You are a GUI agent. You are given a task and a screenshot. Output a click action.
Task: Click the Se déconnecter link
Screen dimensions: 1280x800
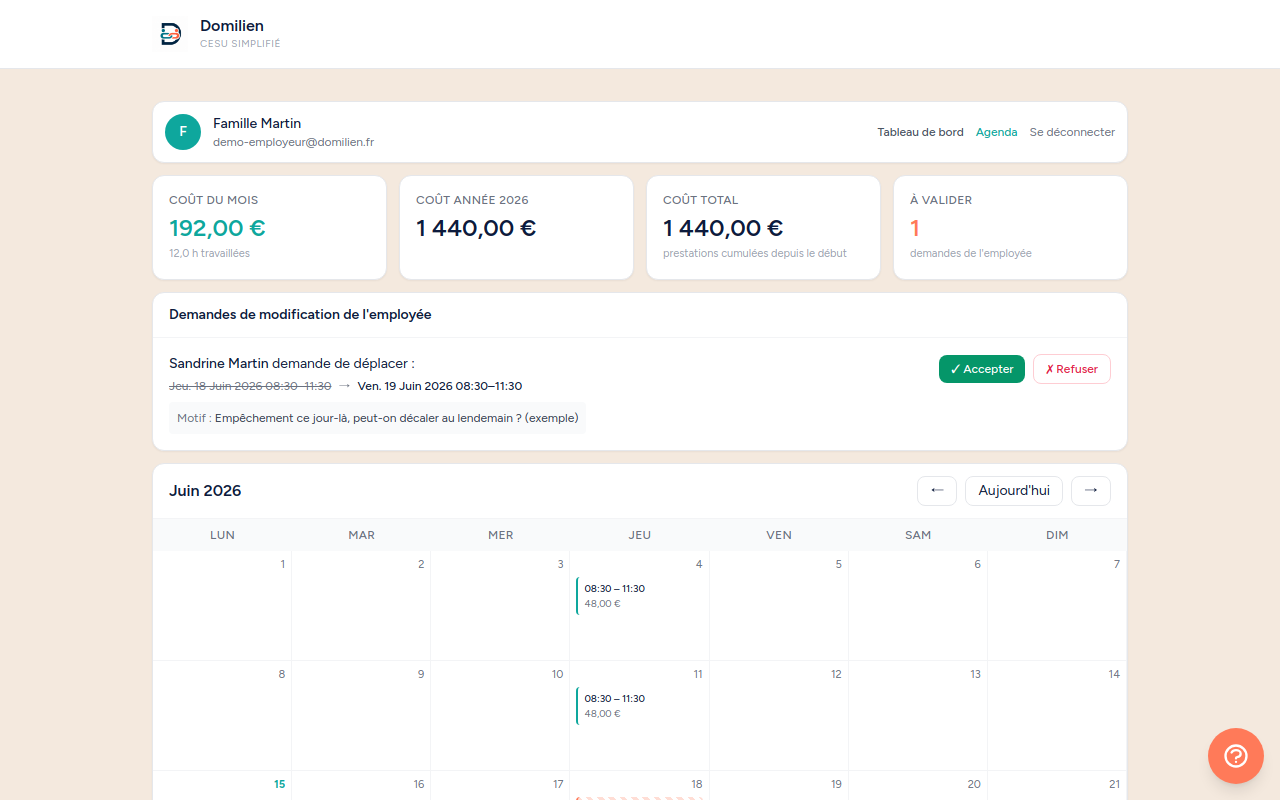1072,132
